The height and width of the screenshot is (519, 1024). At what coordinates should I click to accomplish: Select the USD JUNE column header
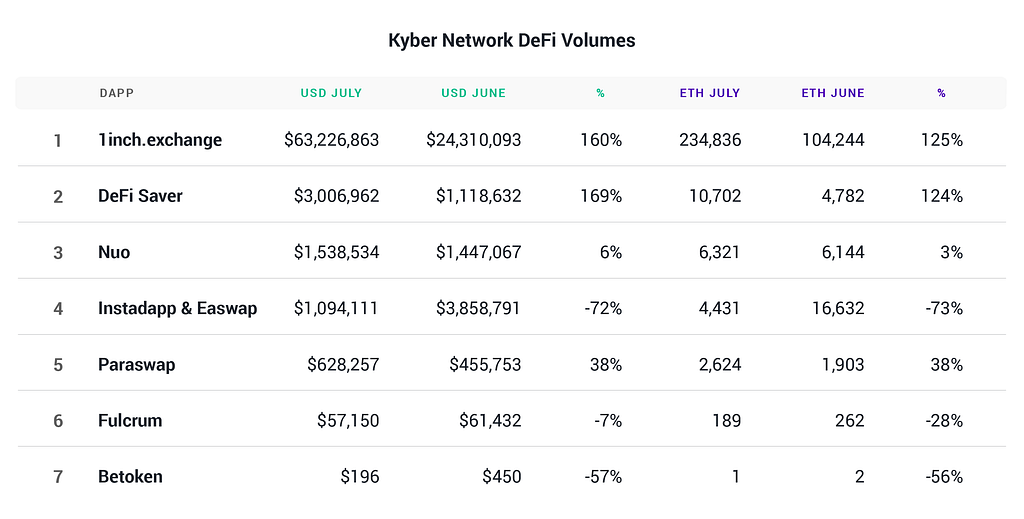tap(473, 93)
